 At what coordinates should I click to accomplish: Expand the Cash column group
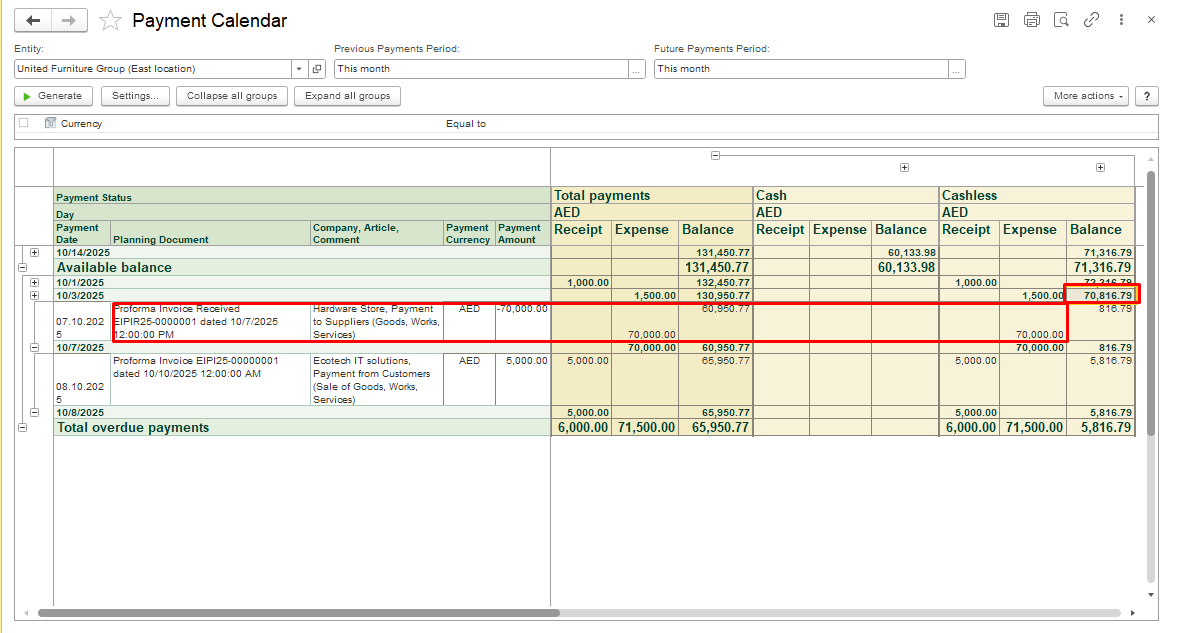click(x=904, y=168)
